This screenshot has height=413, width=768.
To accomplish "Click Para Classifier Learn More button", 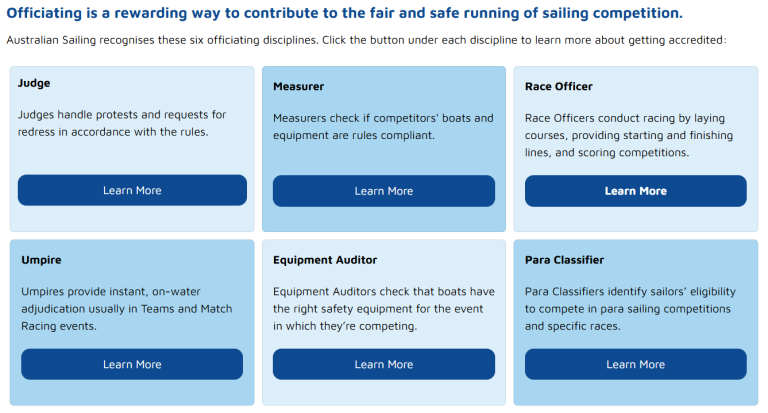I will point(635,364).
